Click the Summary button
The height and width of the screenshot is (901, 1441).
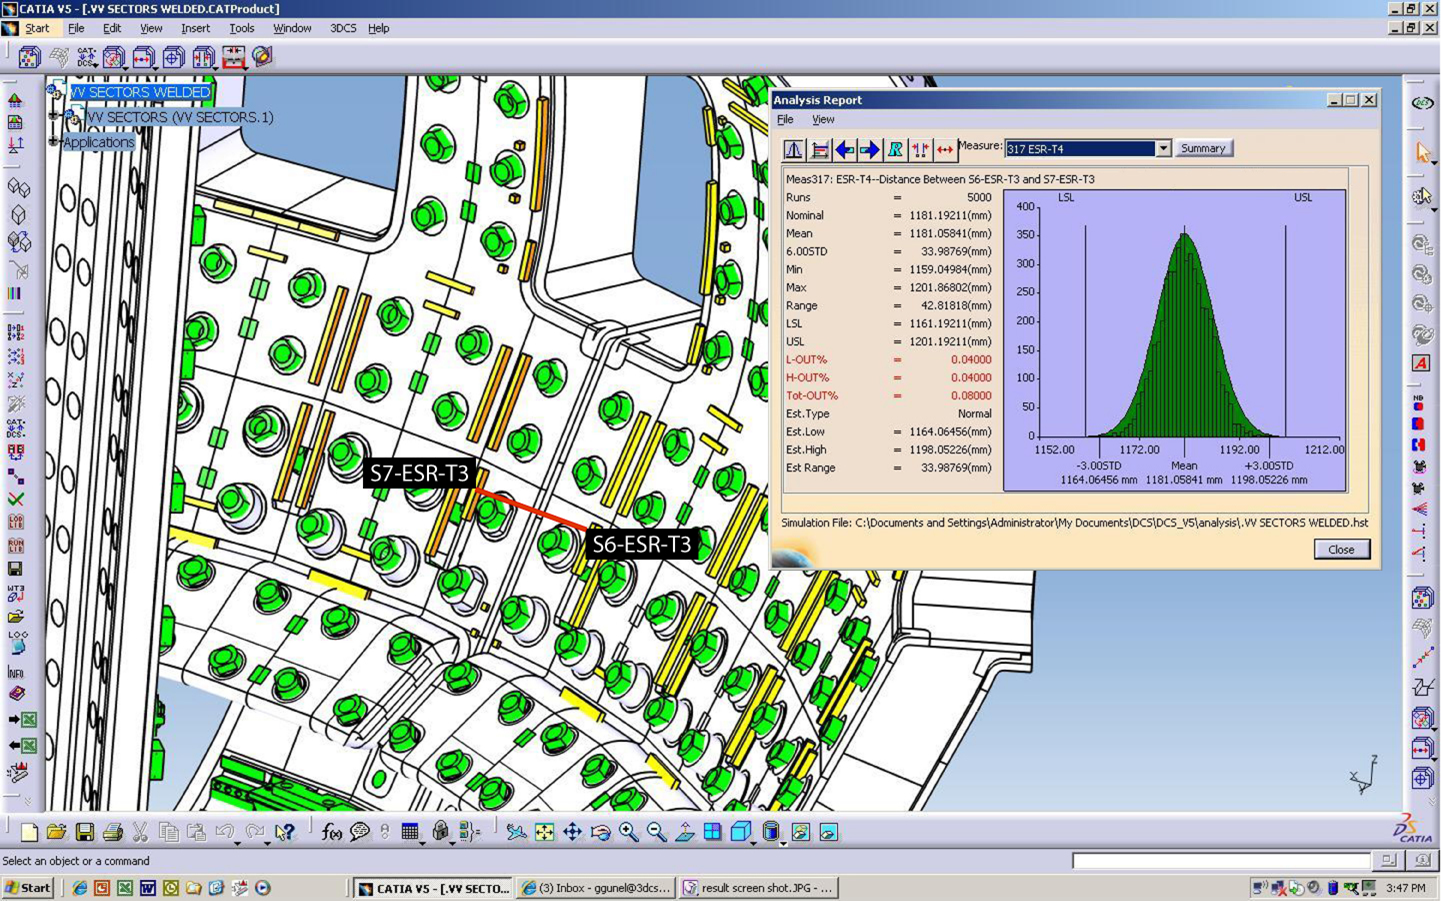pyautogui.click(x=1202, y=148)
